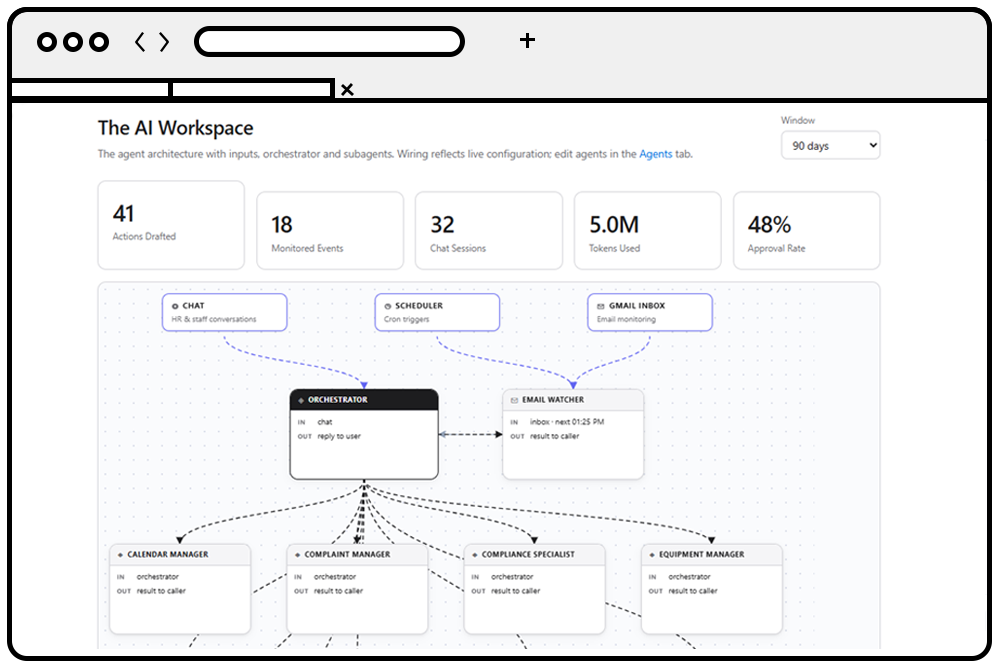Open the Approval Rate stat card
The width and height of the screenshot is (1000, 666).
coord(807,230)
